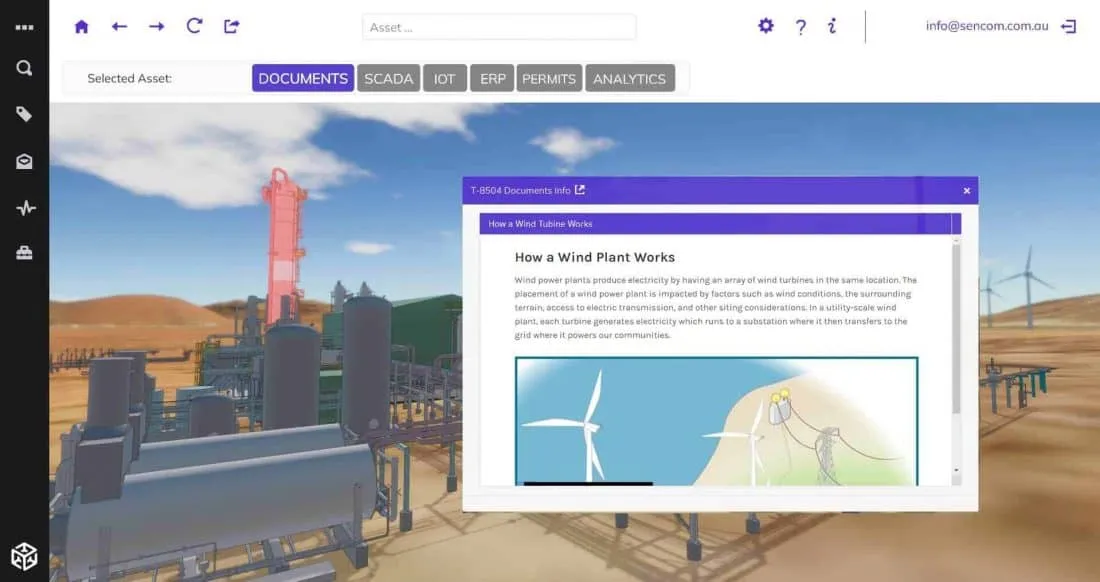Click the tag icon in sidebar
Screen dimensions: 1100x582
click(24, 115)
